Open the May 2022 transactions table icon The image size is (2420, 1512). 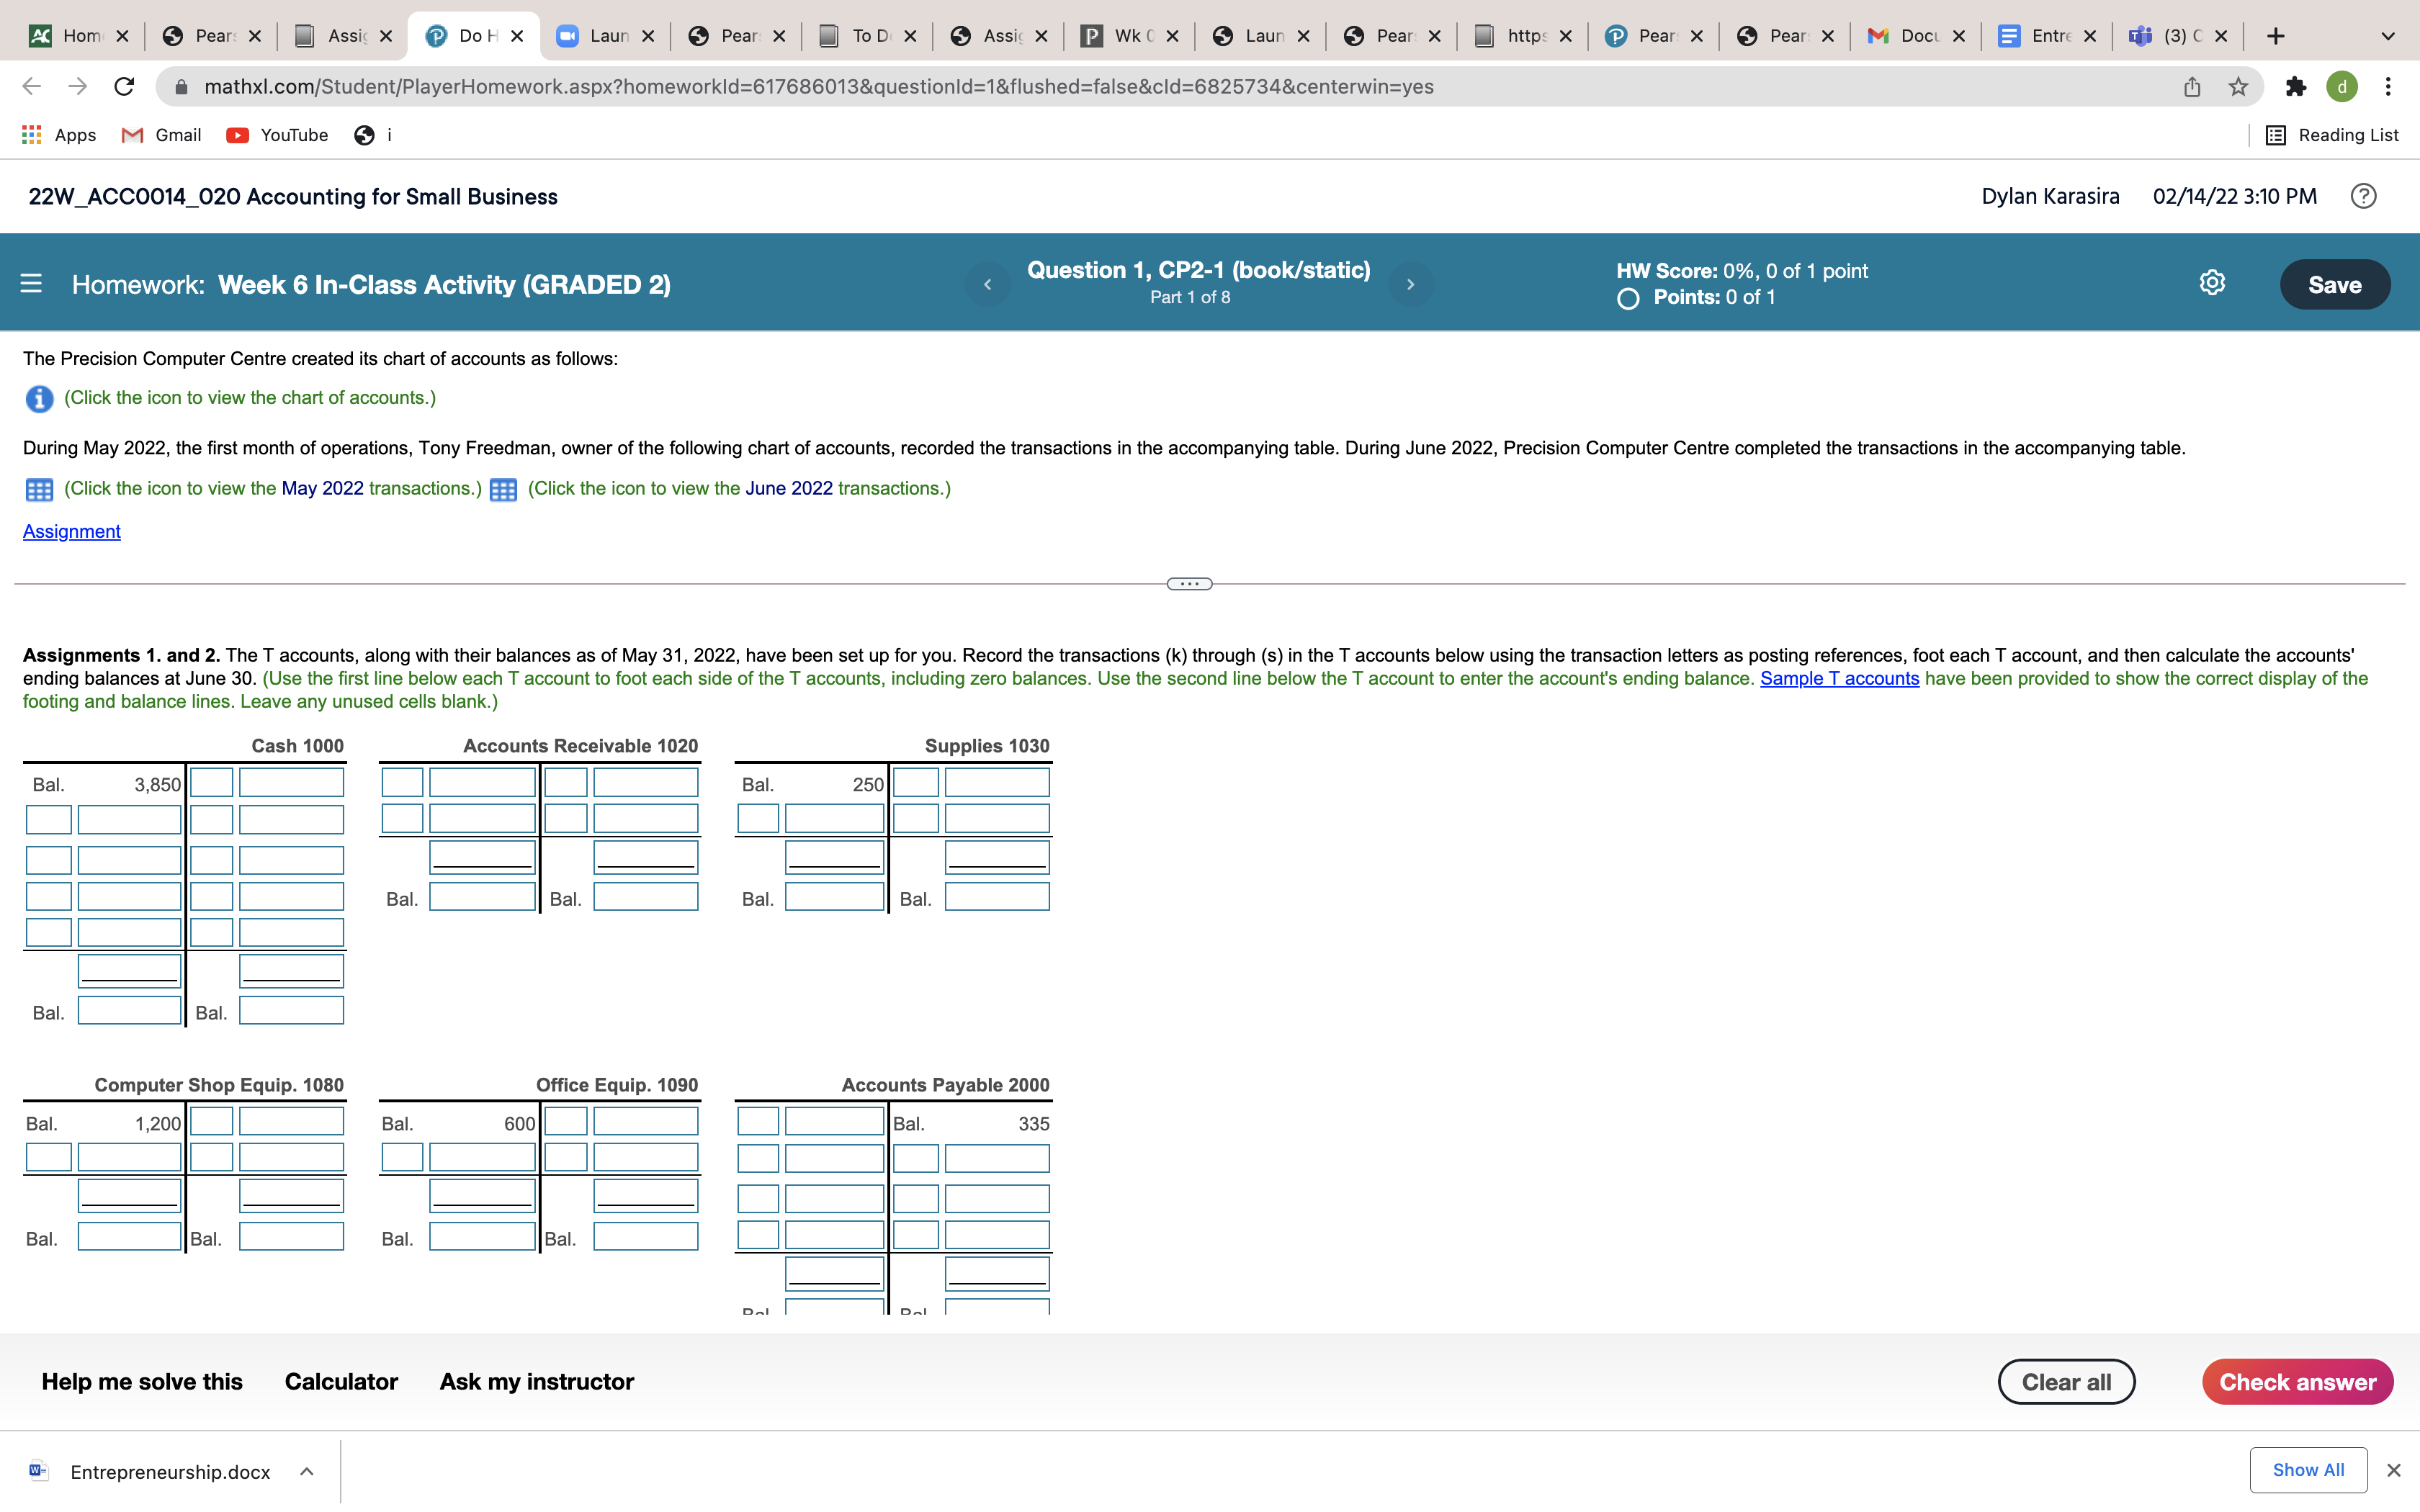[39, 490]
